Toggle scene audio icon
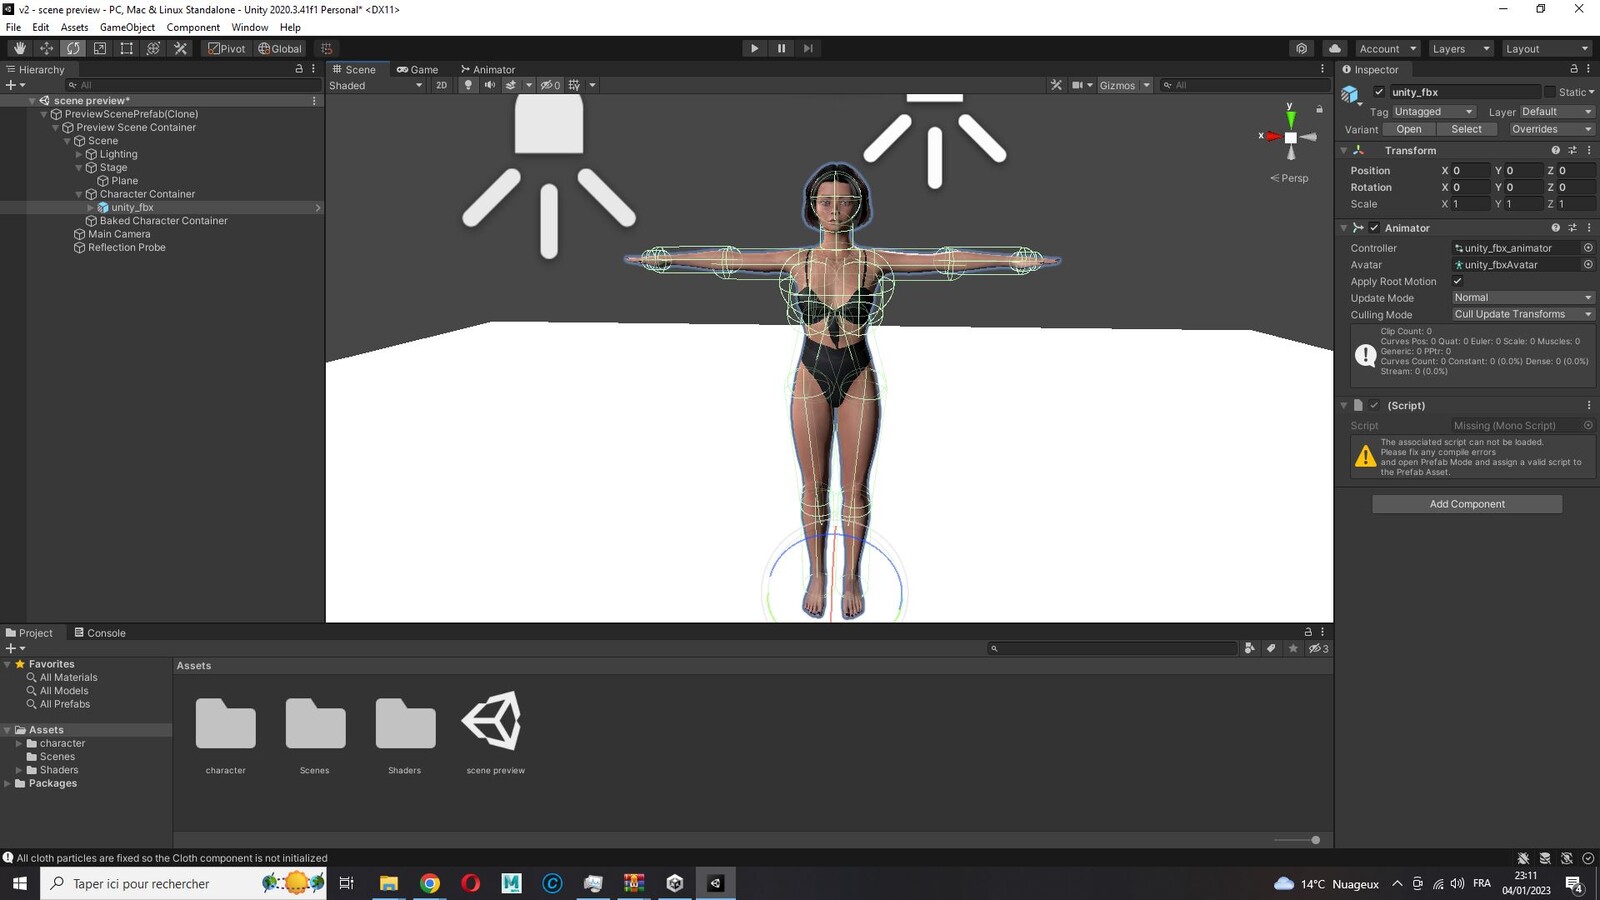 (x=489, y=85)
